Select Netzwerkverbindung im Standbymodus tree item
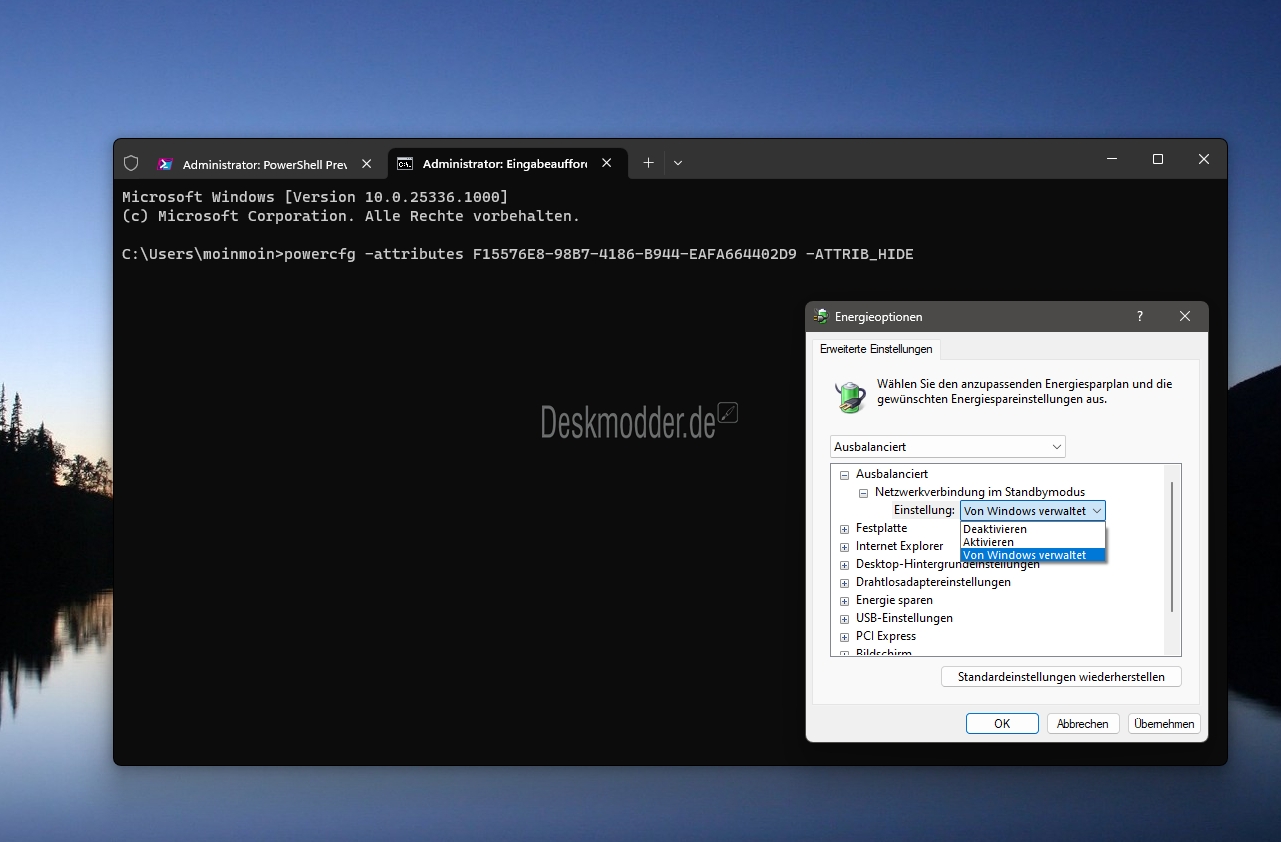Screen dimensions: 1281x842 [980, 492]
